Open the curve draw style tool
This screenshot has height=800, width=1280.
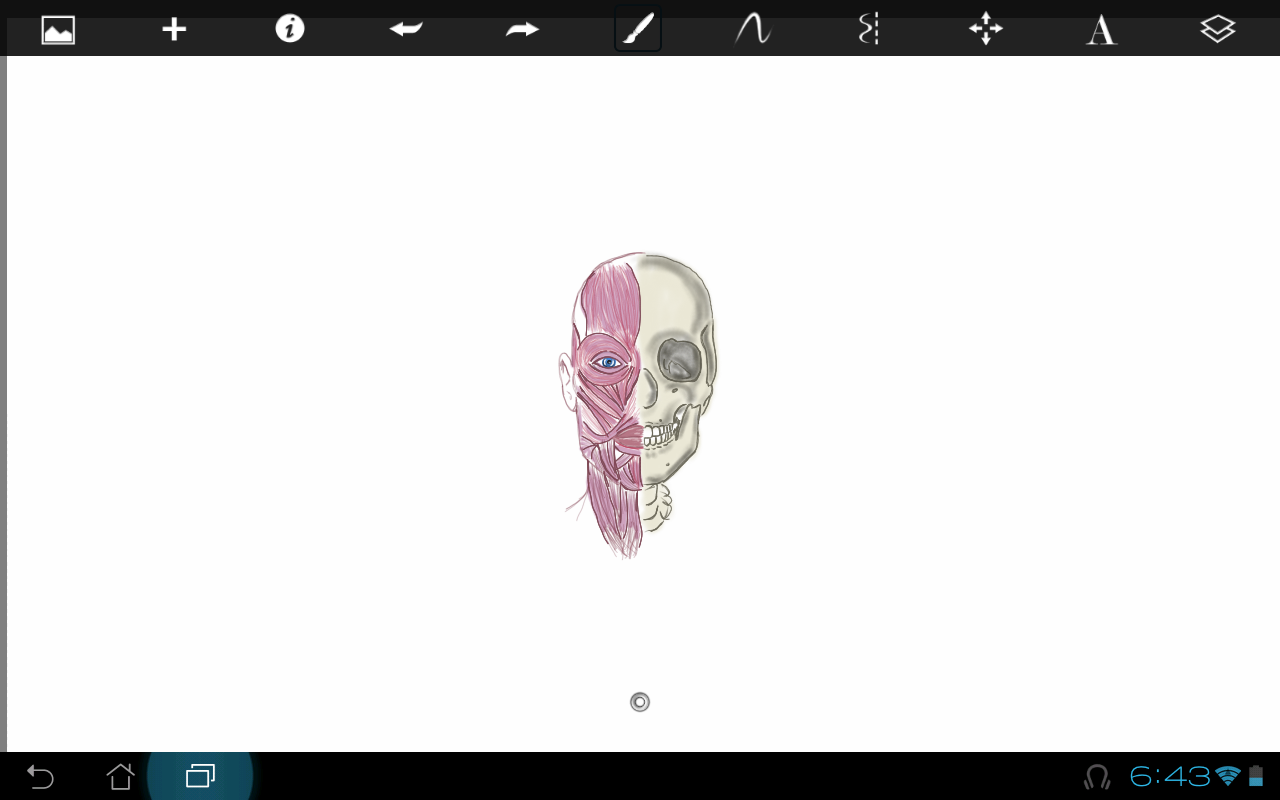point(753,30)
